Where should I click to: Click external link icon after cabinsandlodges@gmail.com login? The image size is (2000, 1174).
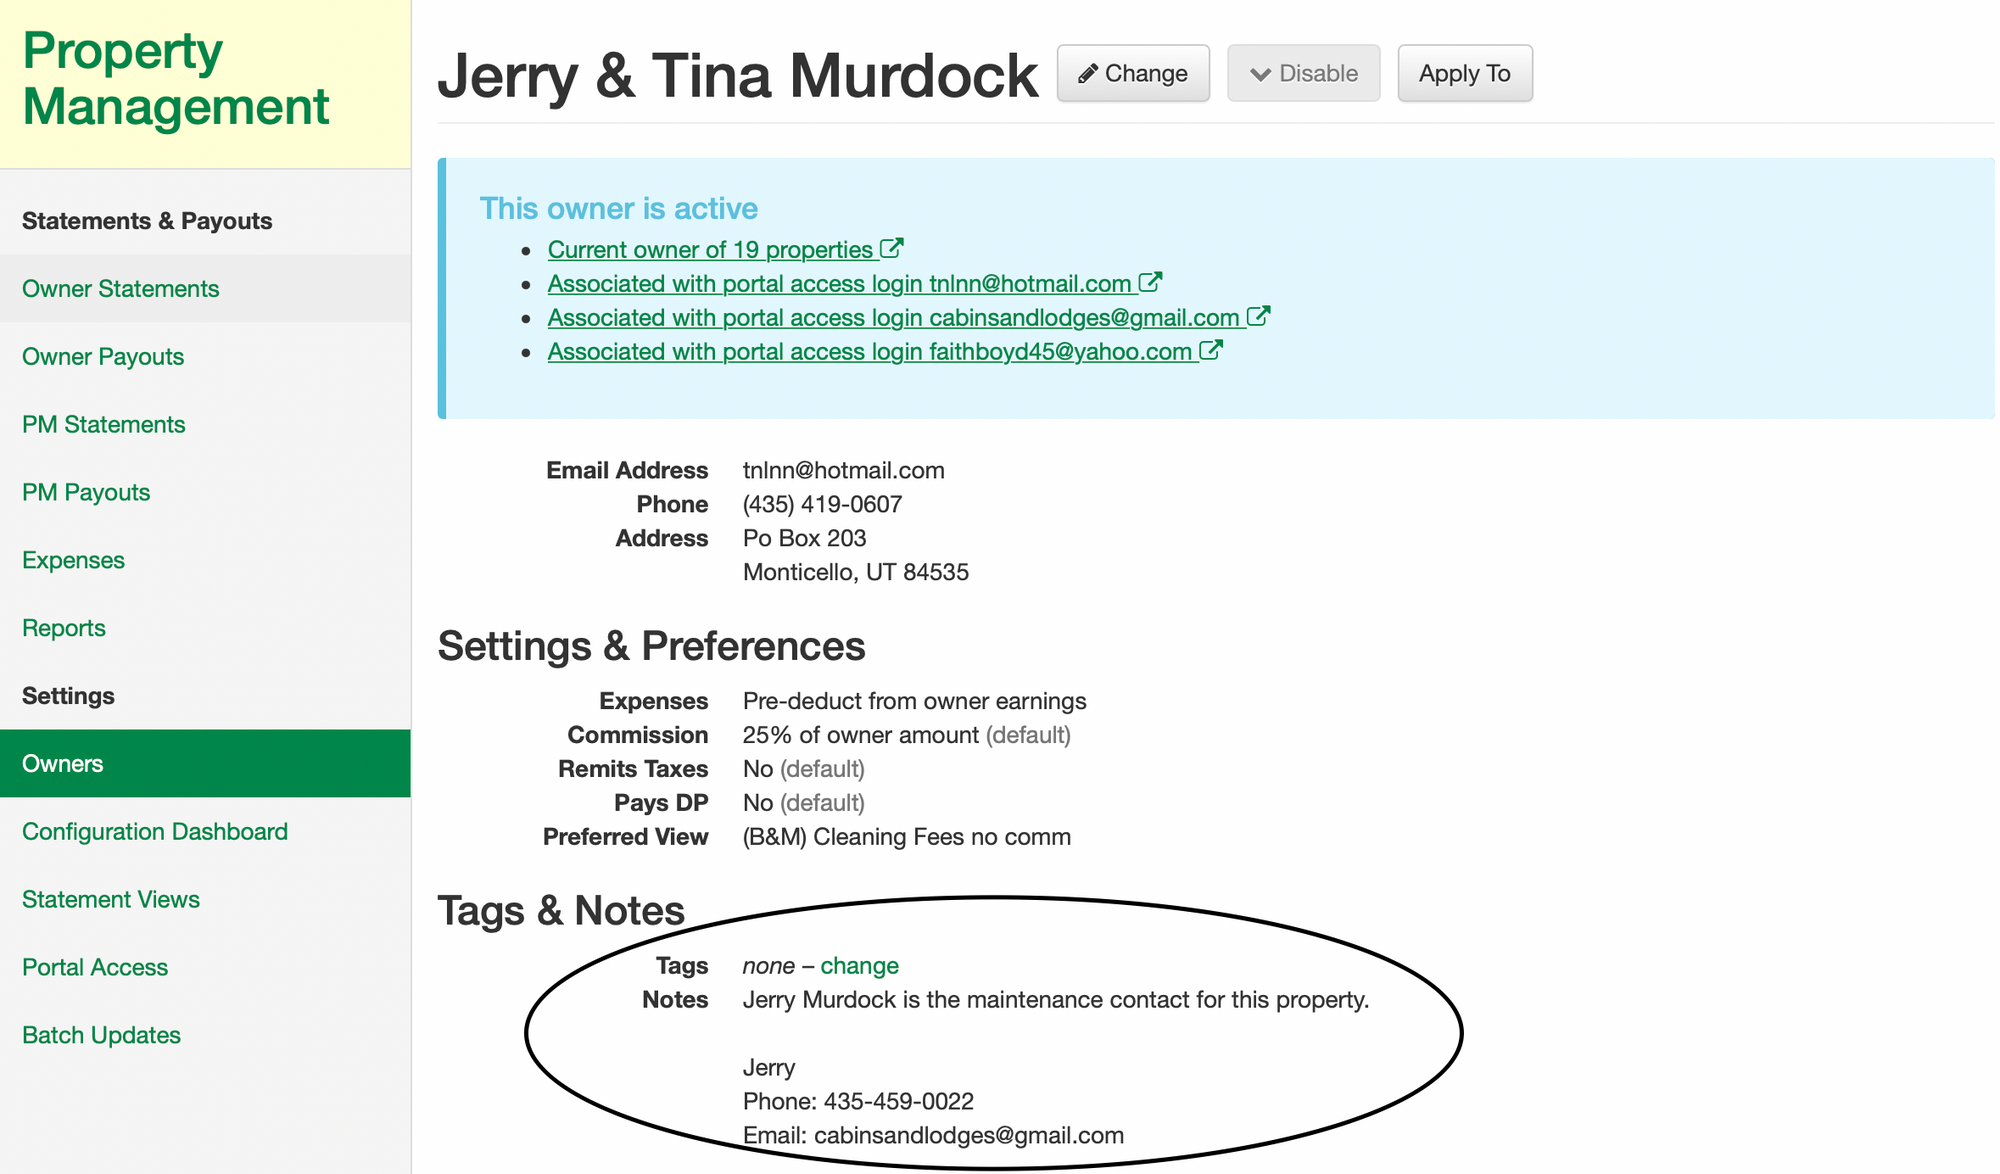pyautogui.click(x=1258, y=316)
